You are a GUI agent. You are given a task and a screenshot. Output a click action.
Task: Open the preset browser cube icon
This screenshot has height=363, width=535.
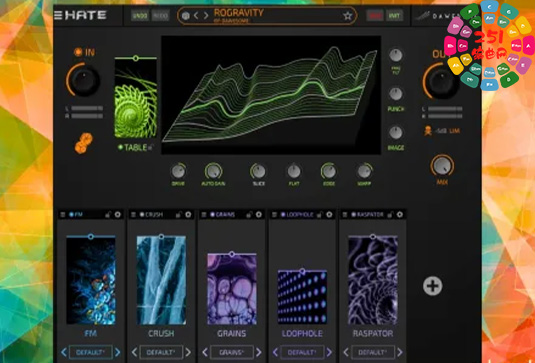coord(186,16)
